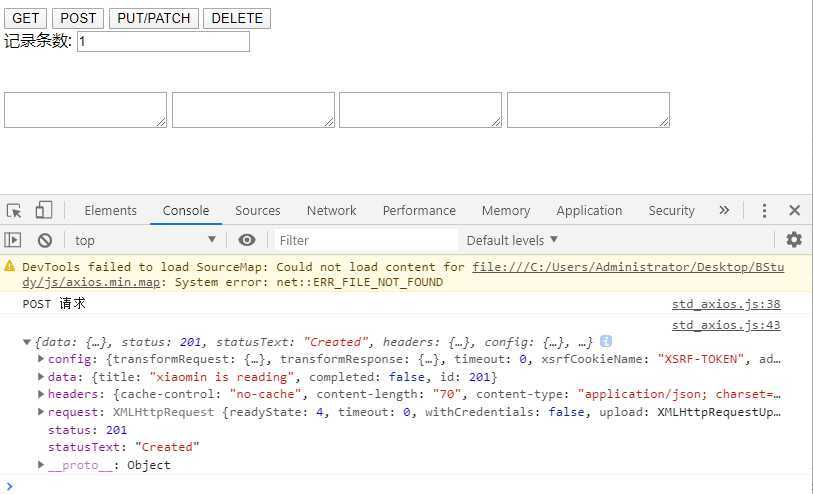Switch to the Network tab
This screenshot has height=494, width=813.
click(x=331, y=210)
